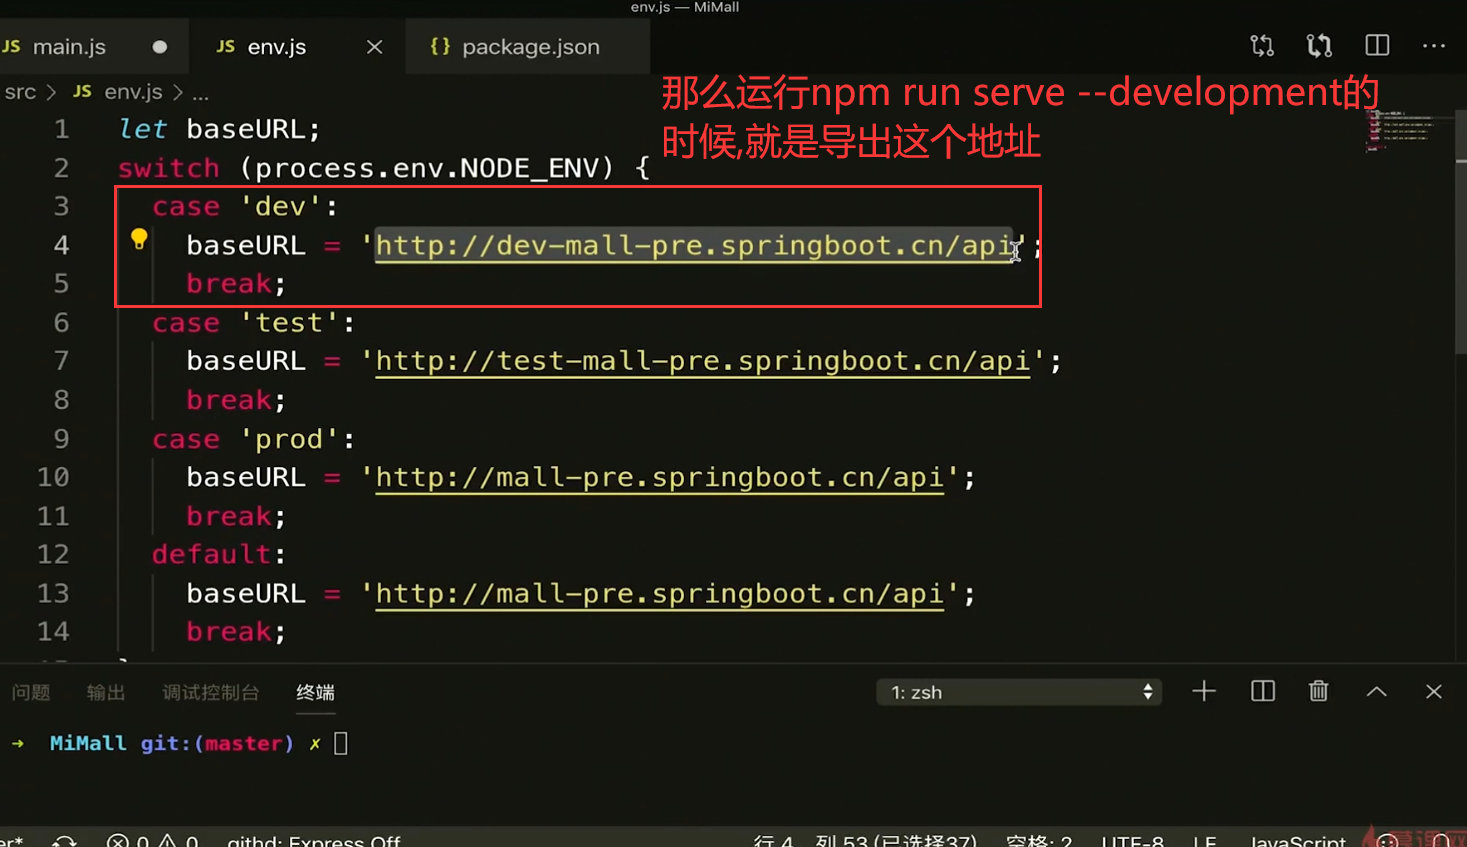The image size is (1467, 847).
Task: Click the break; on line 8
Action: click(236, 400)
